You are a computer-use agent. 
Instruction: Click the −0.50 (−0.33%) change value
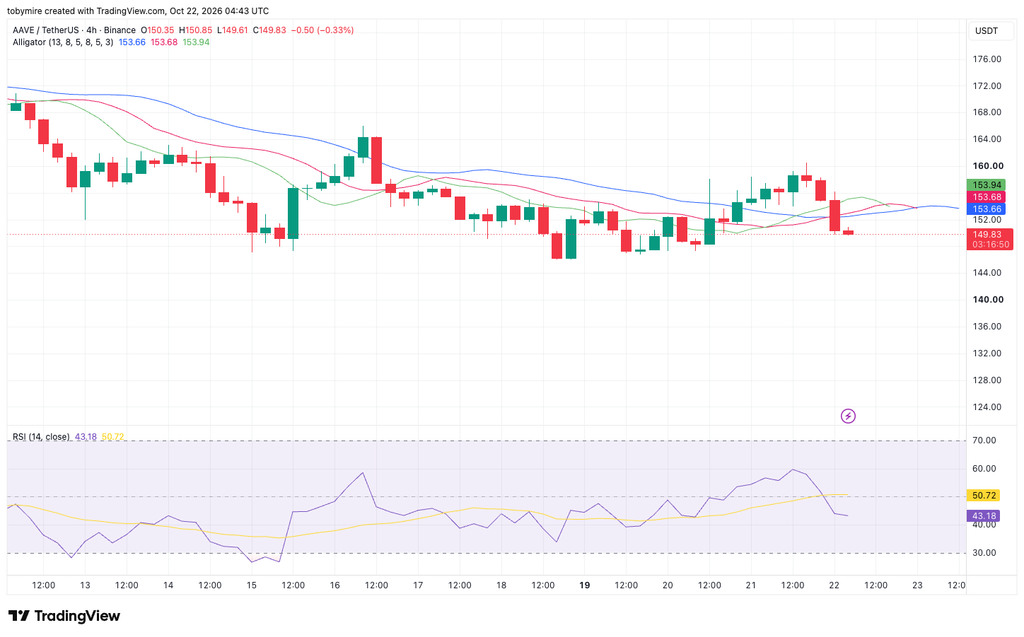coord(322,30)
